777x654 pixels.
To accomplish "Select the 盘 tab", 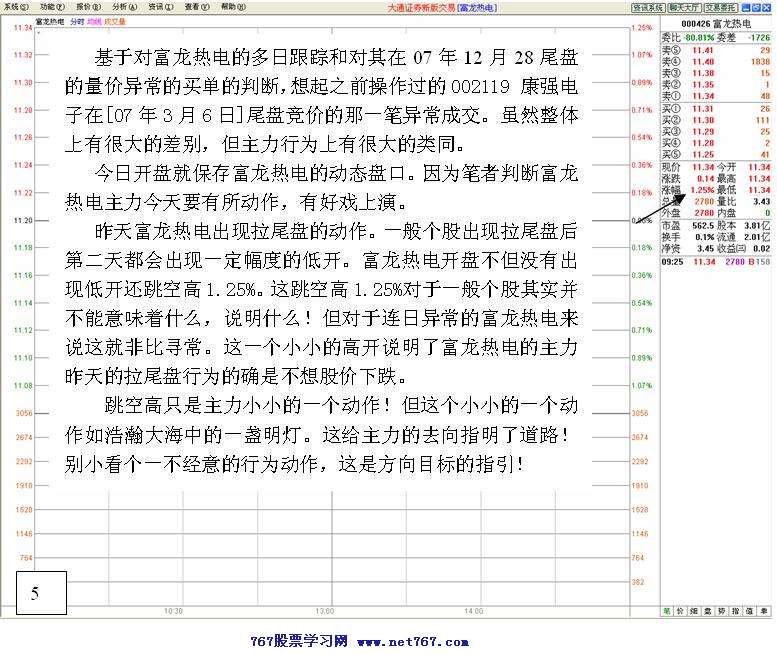I will pos(709,609).
